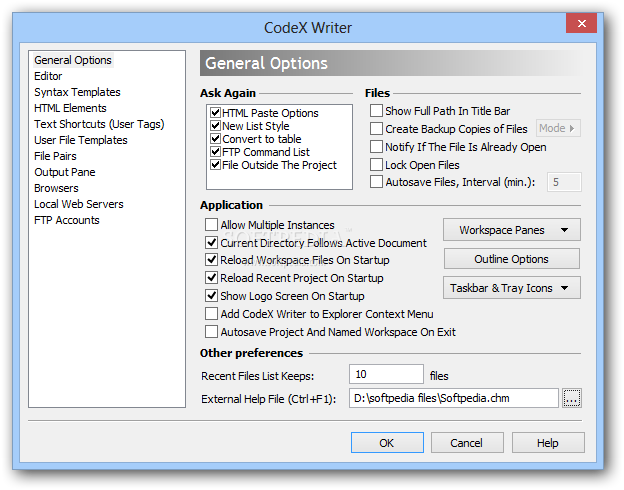
Task: Disable Current Directory Follows Active Document
Action: pos(211,242)
